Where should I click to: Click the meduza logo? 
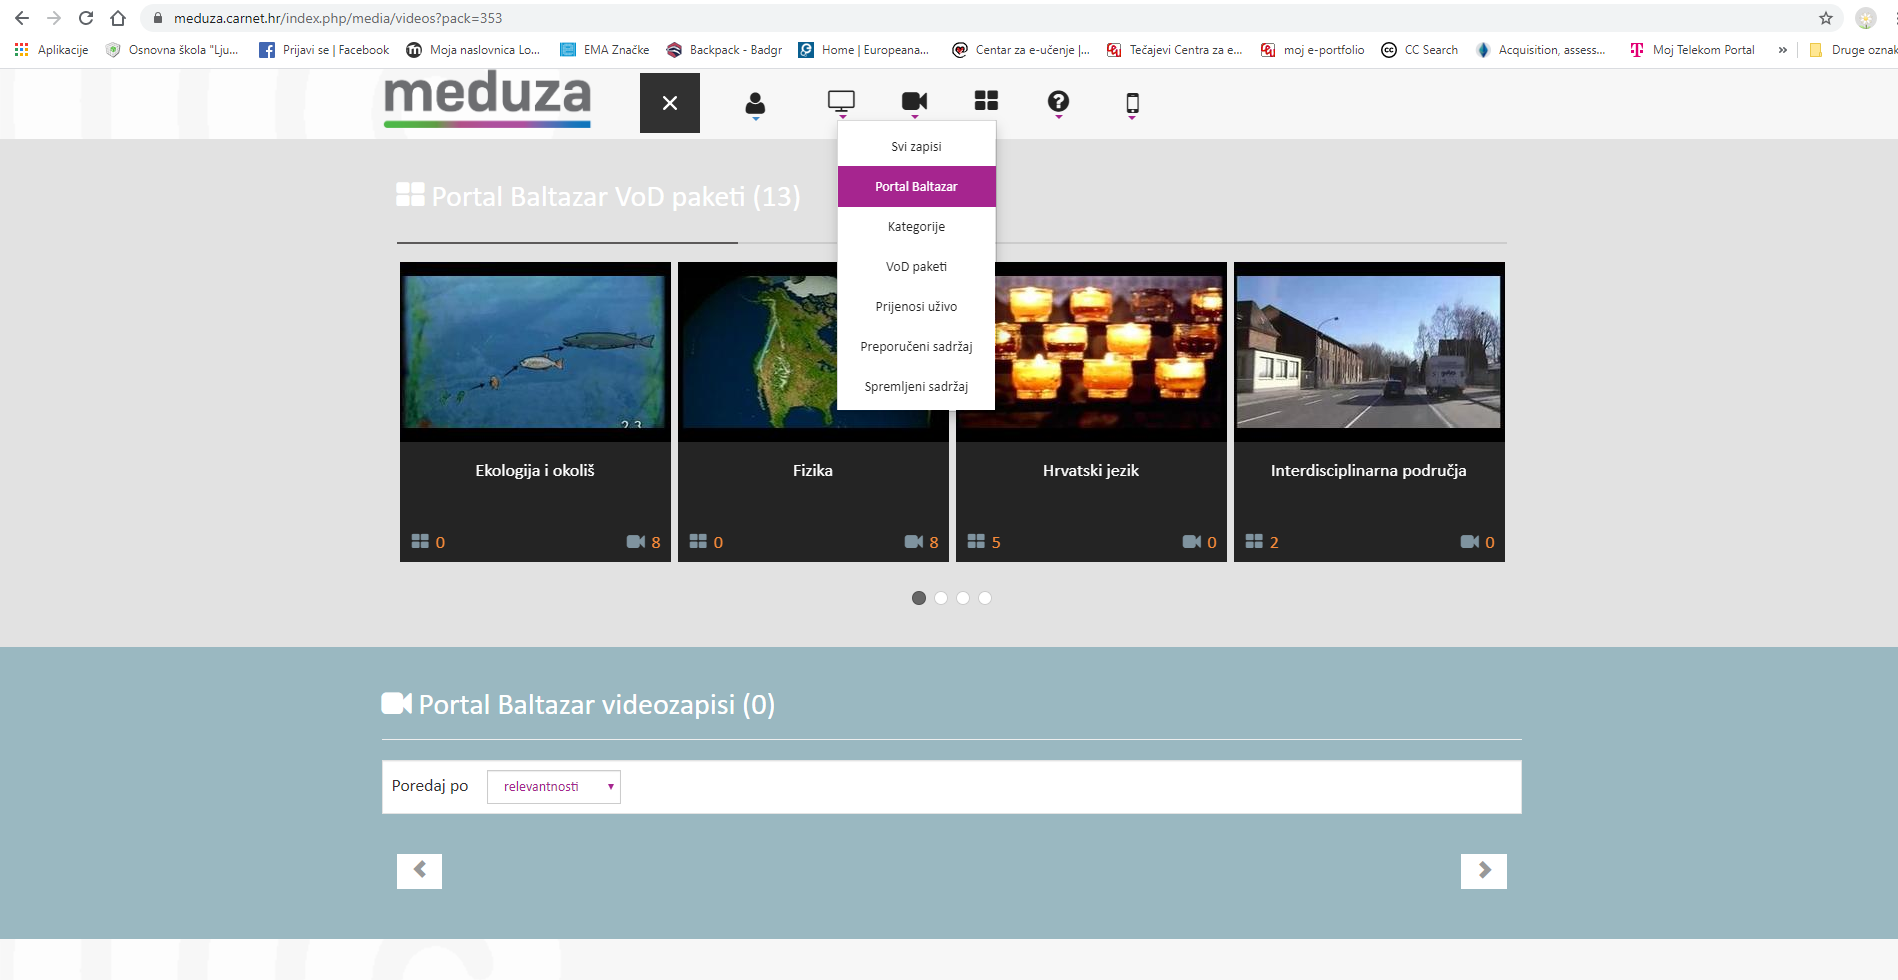pyautogui.click(x=487, y=99)
